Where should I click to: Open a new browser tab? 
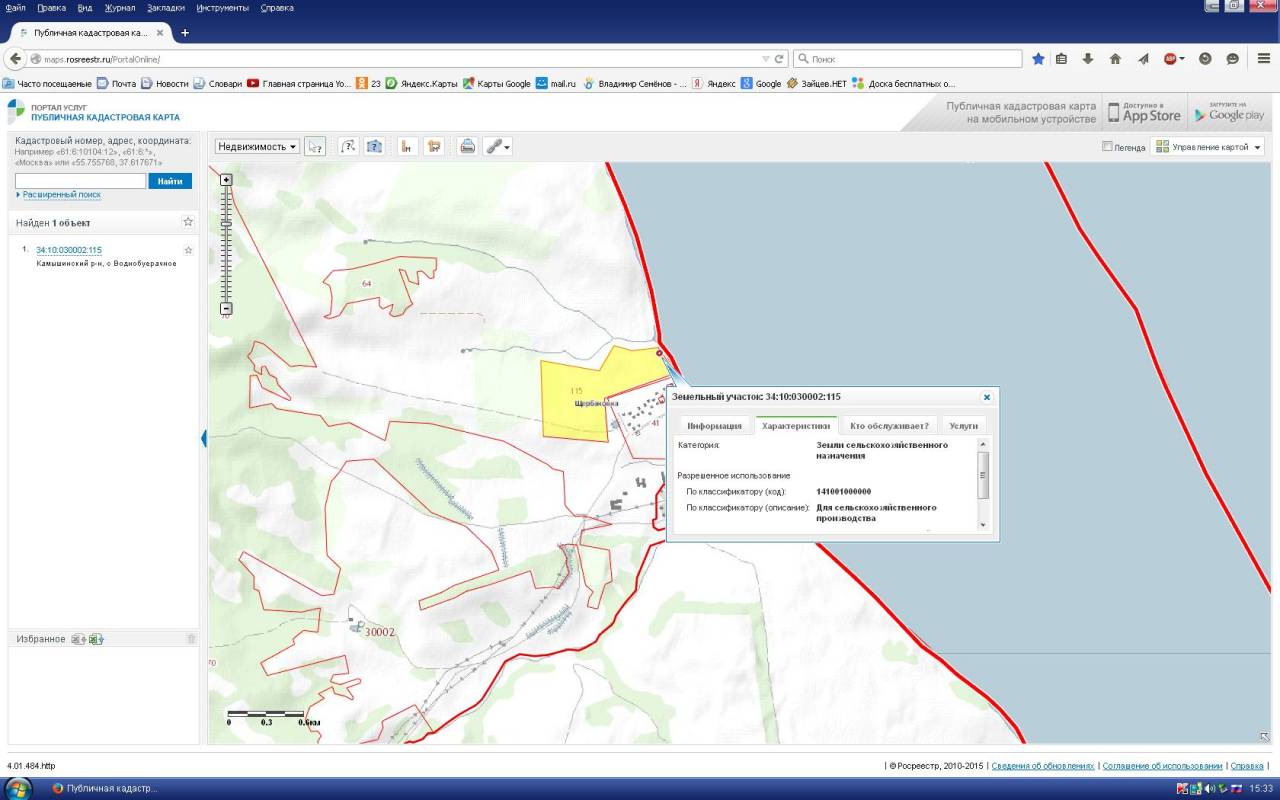(184, 33)
